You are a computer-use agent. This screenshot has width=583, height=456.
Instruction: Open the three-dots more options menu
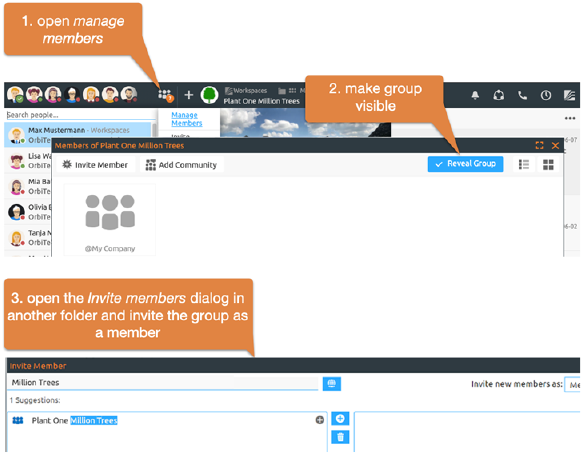[570, 118]
